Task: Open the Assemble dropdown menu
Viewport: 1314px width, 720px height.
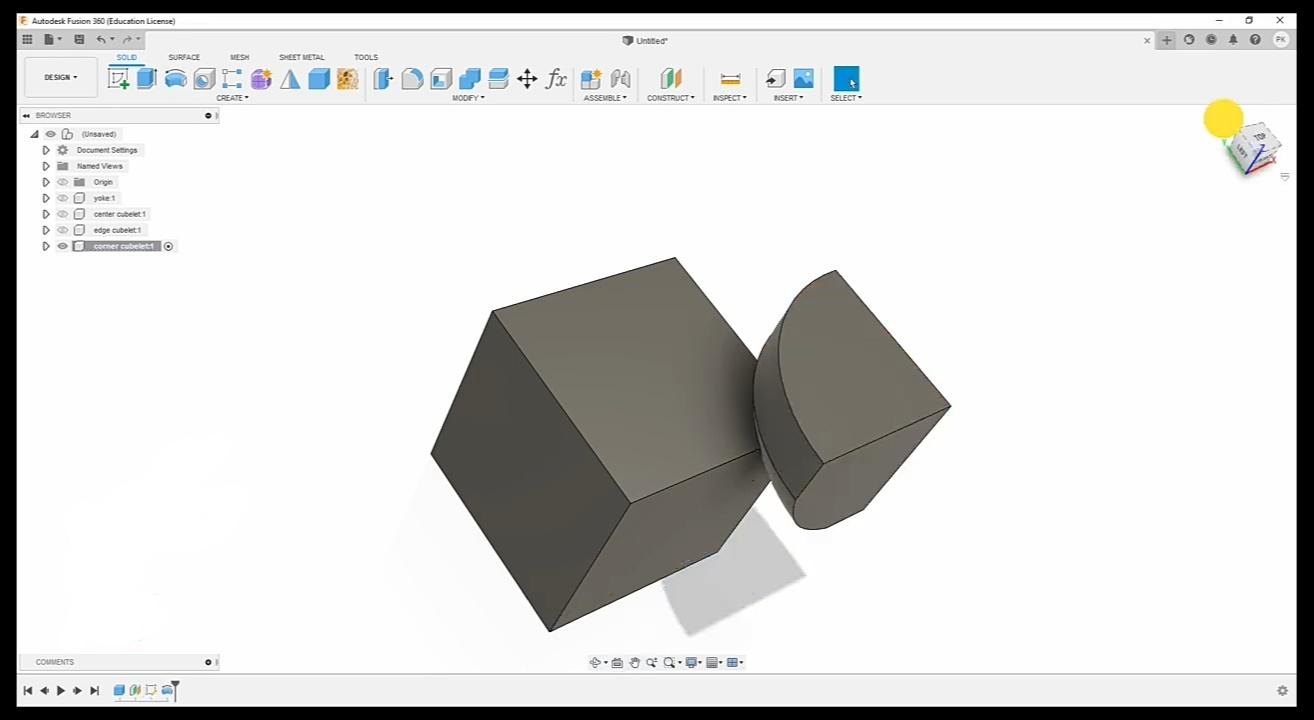Action: tap(605, 98)
